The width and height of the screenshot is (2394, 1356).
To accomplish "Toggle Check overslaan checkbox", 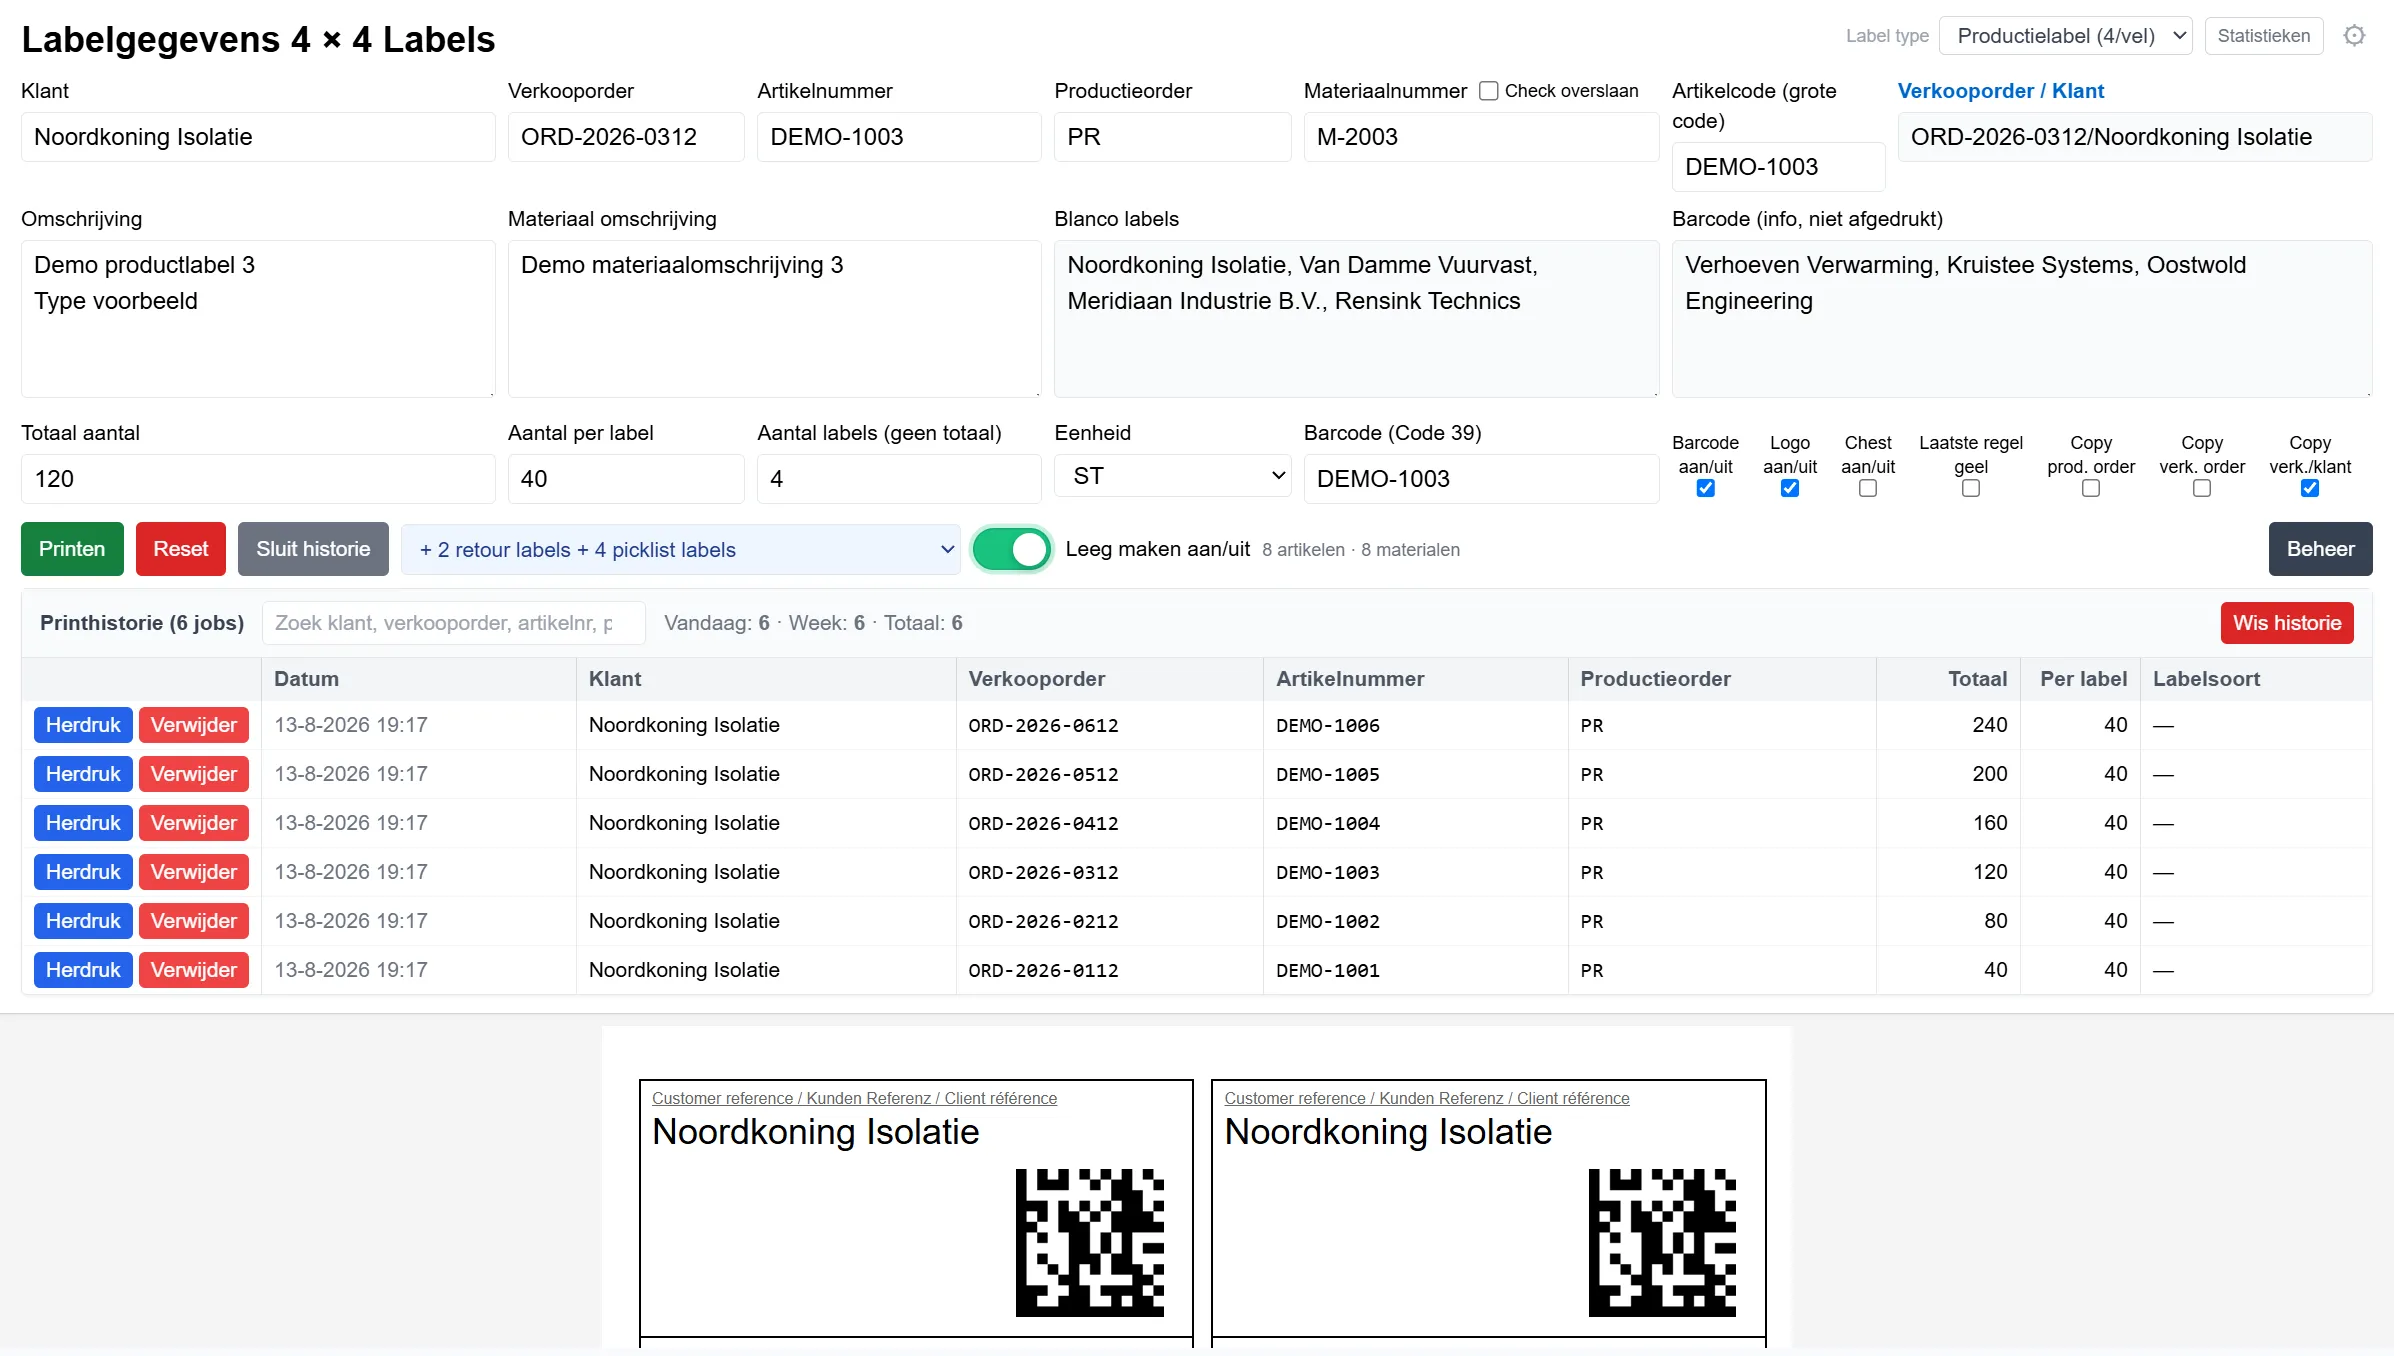I will tap(1489, 91).
